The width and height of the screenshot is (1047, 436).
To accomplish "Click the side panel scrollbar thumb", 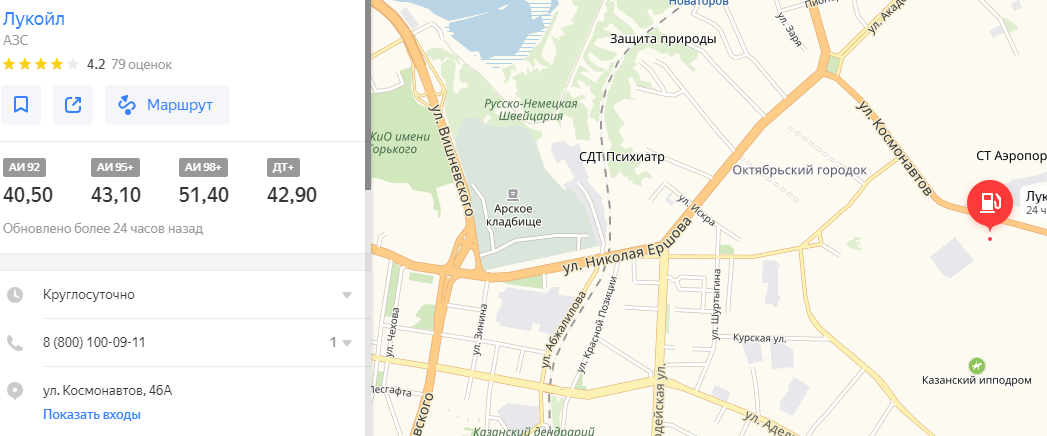I will point(368,93).
